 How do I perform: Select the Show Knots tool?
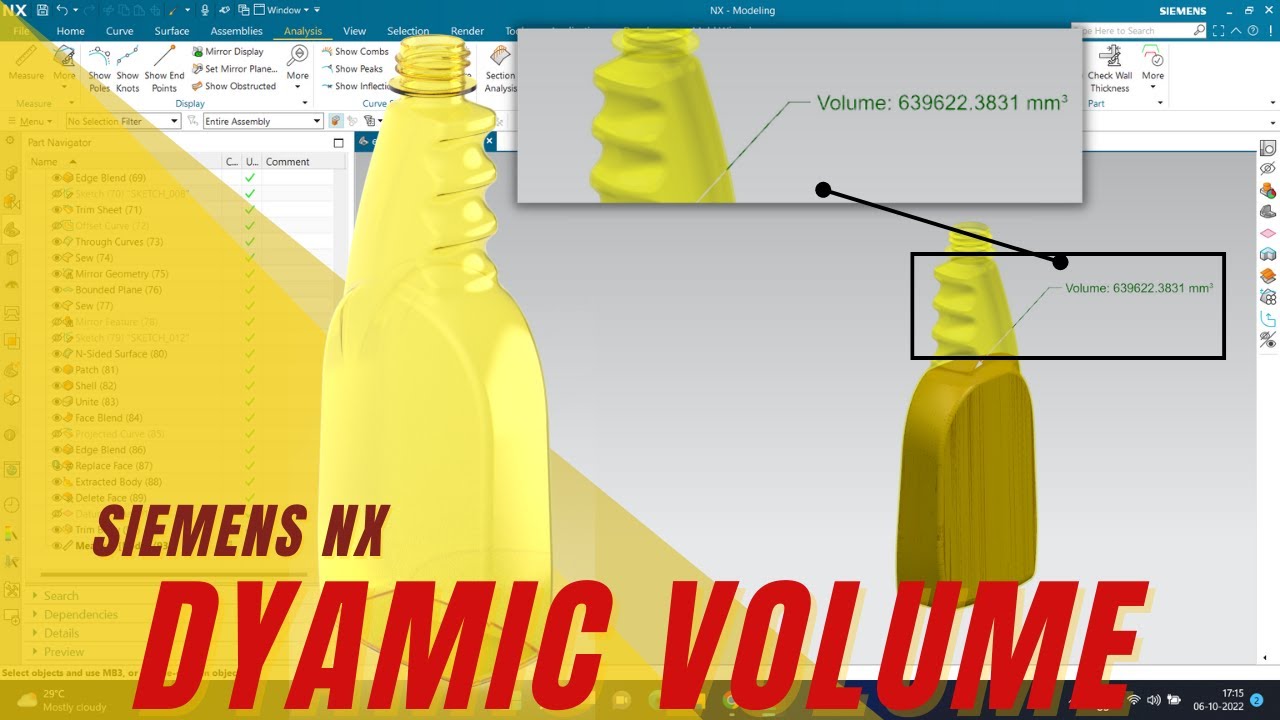point(128,69)
